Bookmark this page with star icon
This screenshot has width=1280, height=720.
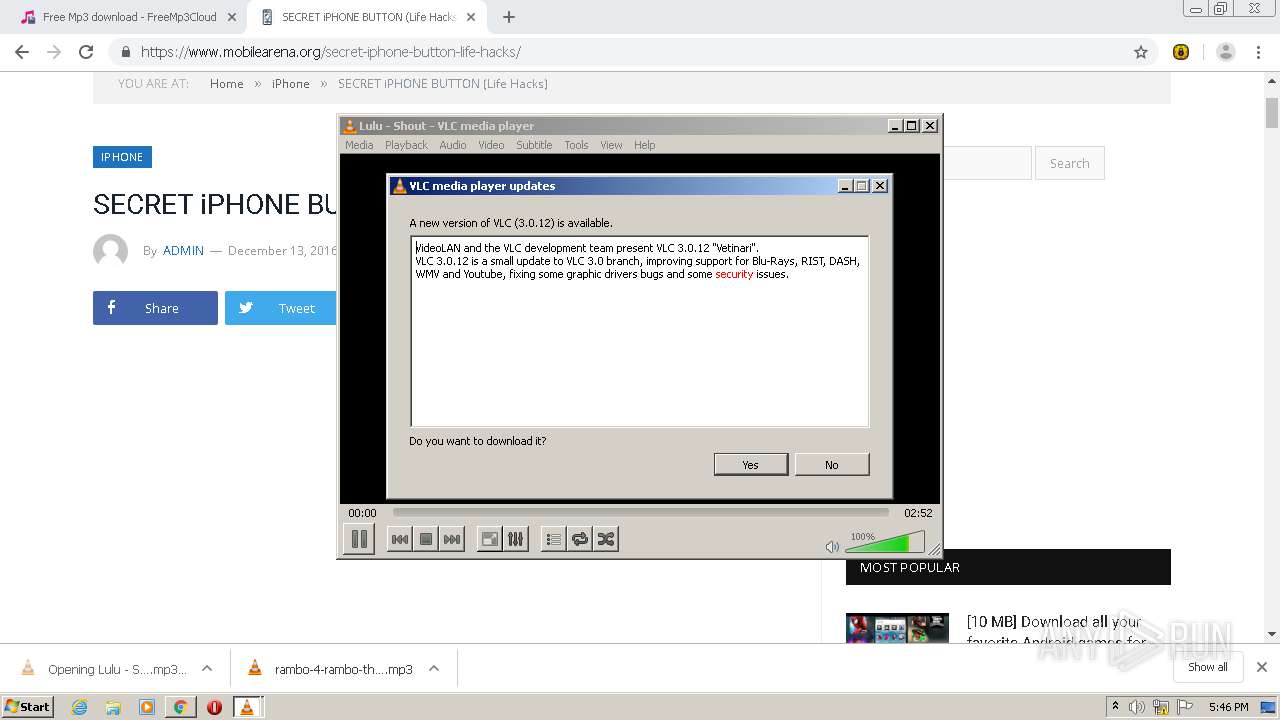1141,52
